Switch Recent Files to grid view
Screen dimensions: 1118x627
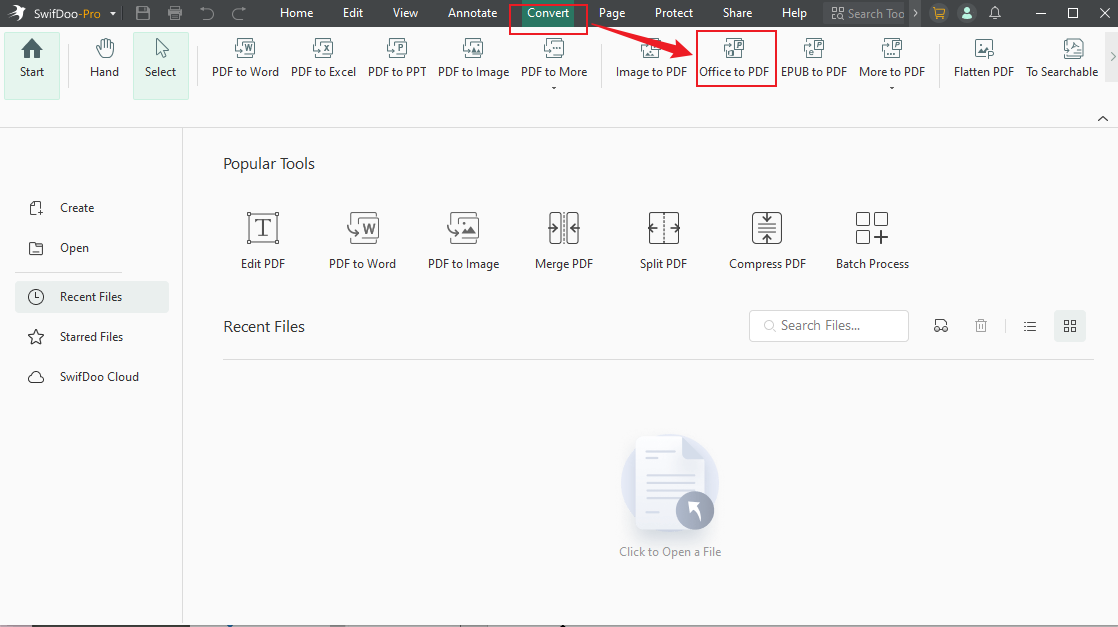tap(1070, 325)
